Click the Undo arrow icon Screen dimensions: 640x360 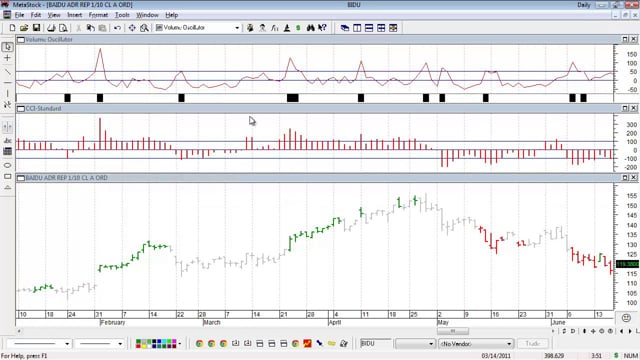tap(118, 28)
